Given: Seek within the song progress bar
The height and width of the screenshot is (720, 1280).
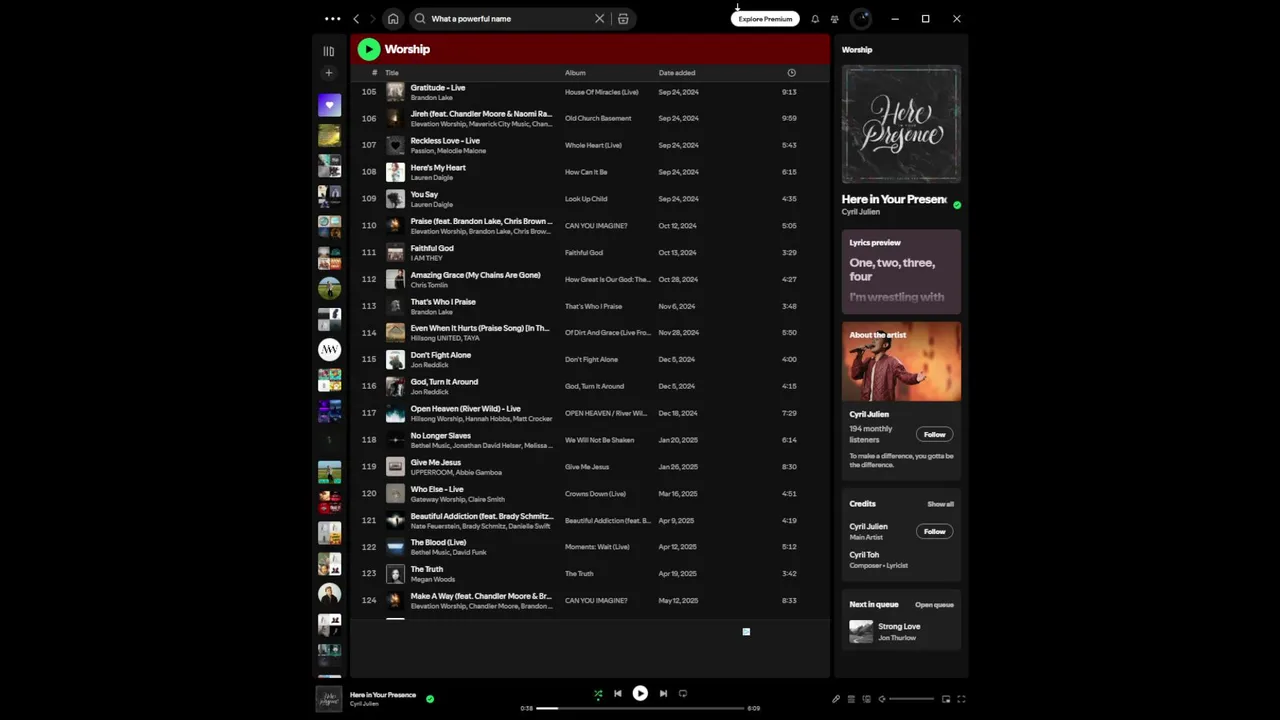Looking at the screenshot, I should point(640,708).
